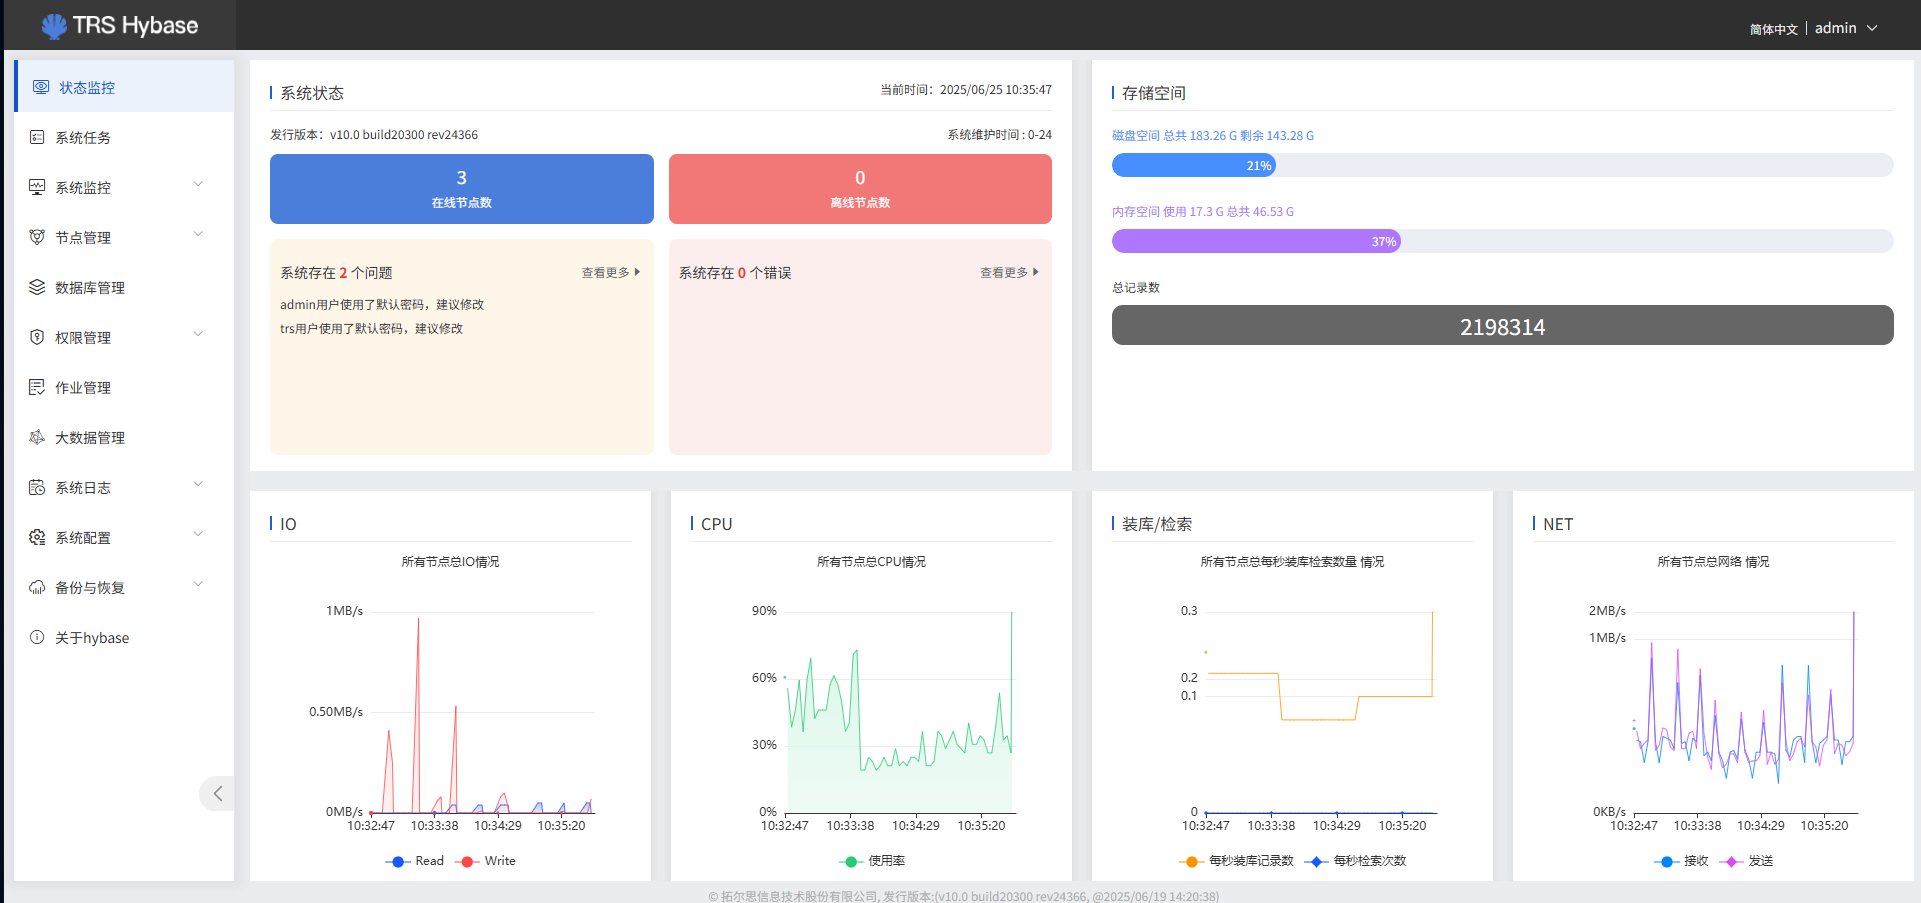This screenshot has width=1921, height=903.
Task: Click the system tasks sidebar icon
Action: pos(37,137)
